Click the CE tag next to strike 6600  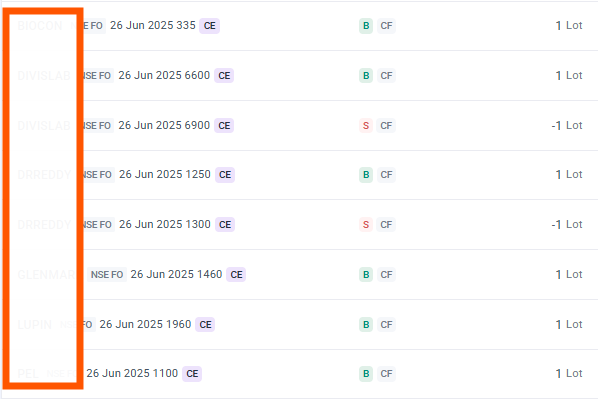(x=224, y=76)
